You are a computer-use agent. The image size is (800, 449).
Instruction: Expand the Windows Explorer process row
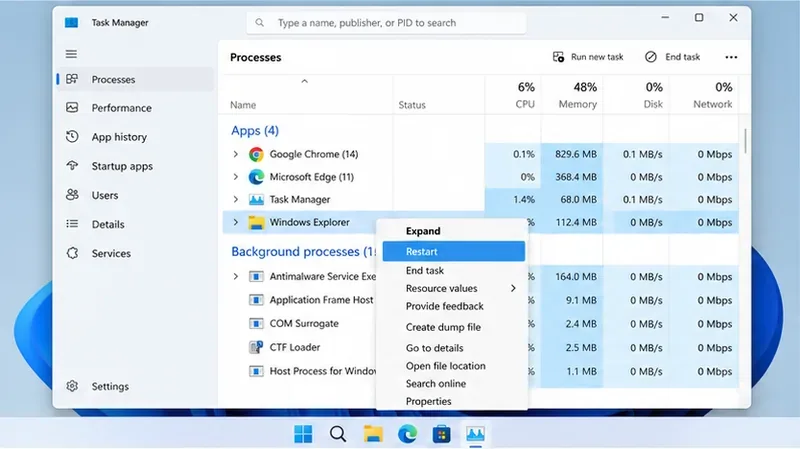tap(236, 222)
